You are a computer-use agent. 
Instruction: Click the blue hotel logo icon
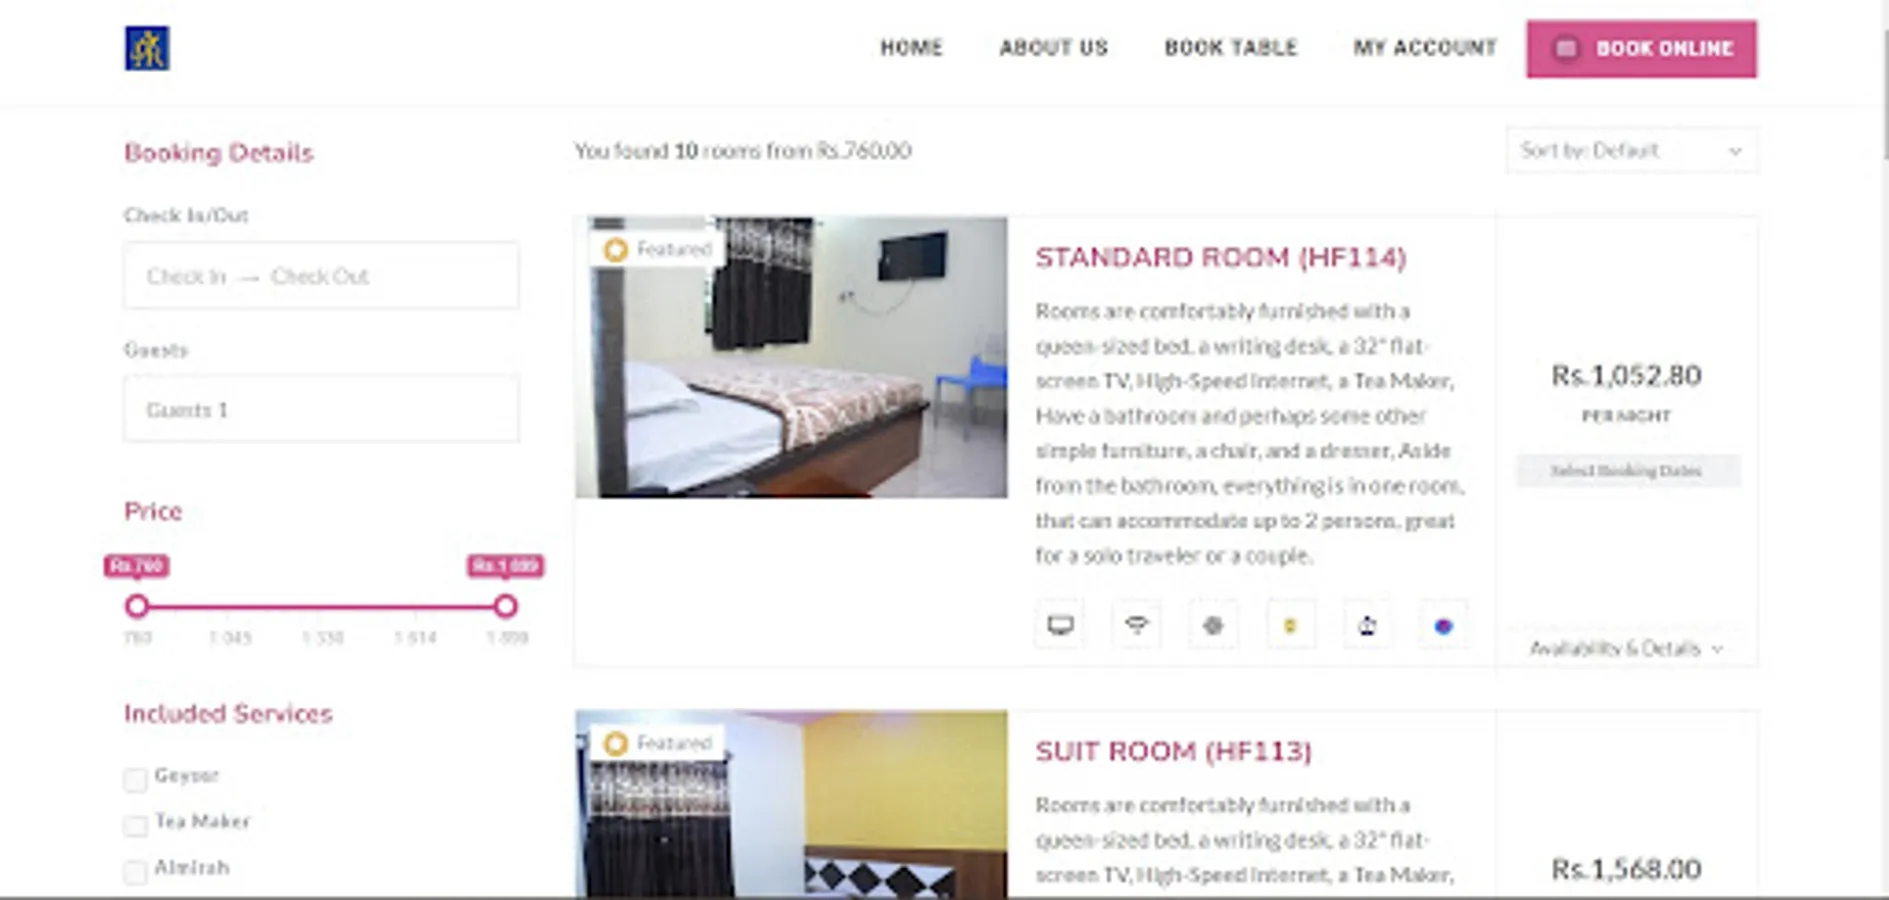(147, 48)
